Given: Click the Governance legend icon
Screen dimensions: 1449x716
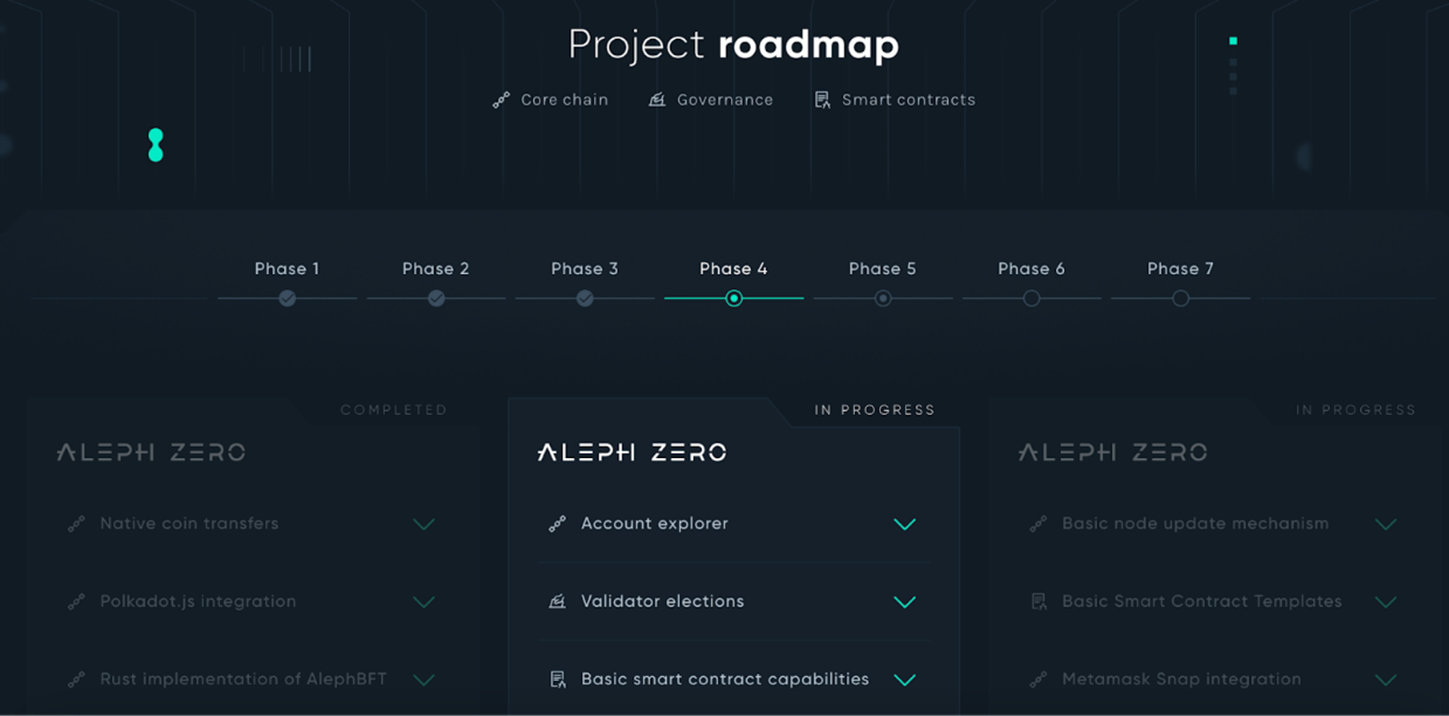Looking at the screenshot, I should click(657, 100).
